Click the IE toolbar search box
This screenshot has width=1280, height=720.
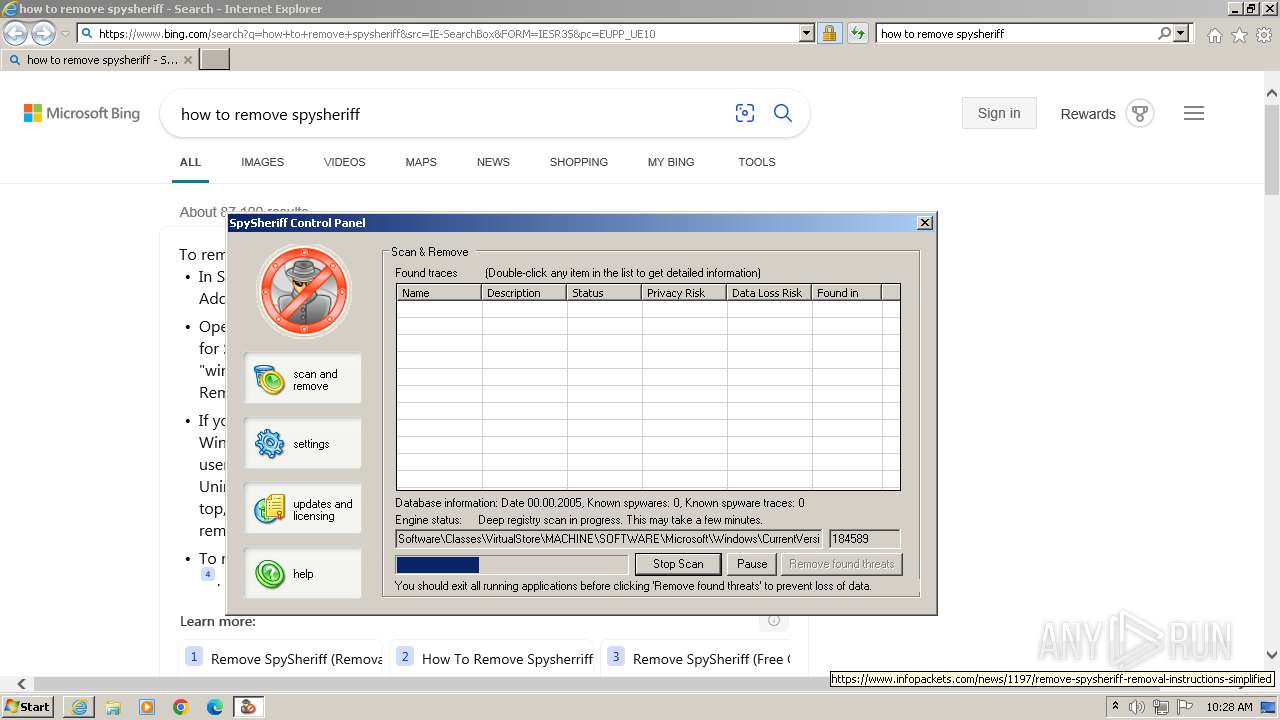[1015, 34]
